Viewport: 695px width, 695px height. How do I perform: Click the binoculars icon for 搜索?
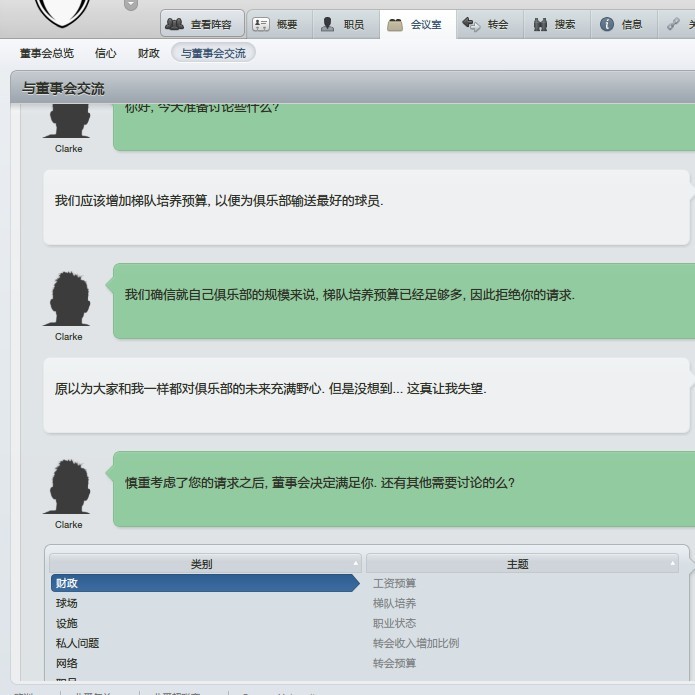click(x=540, y=24)
